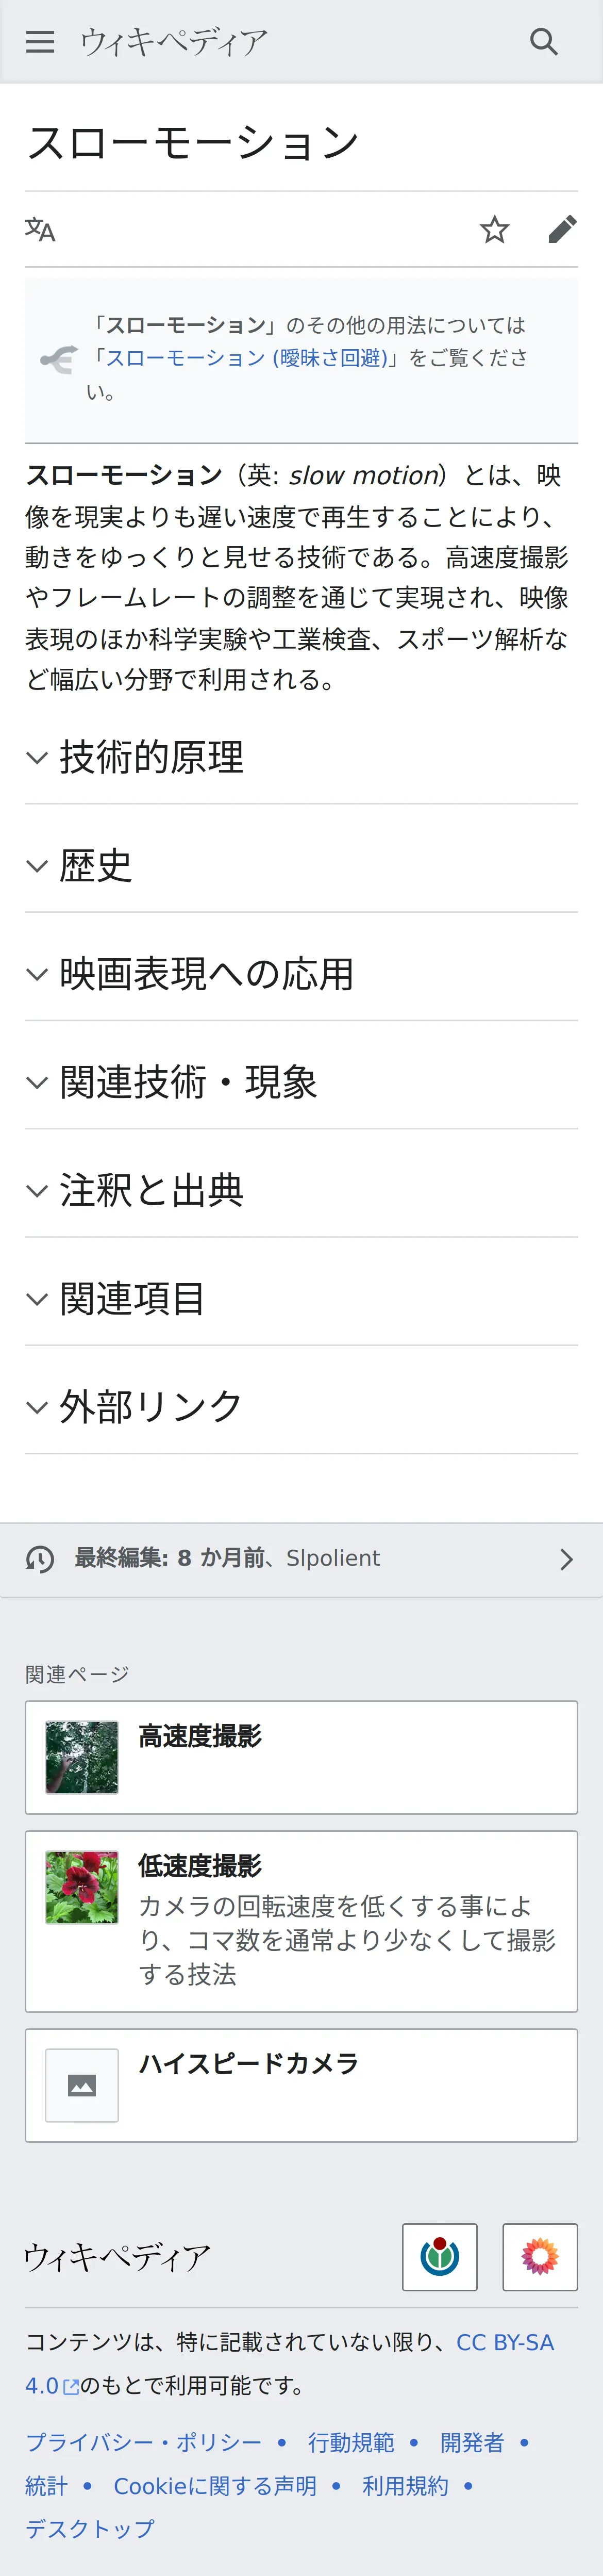Expand the 映画表現への応用 section
The image size is (603, 2576).
coord(205,974)
